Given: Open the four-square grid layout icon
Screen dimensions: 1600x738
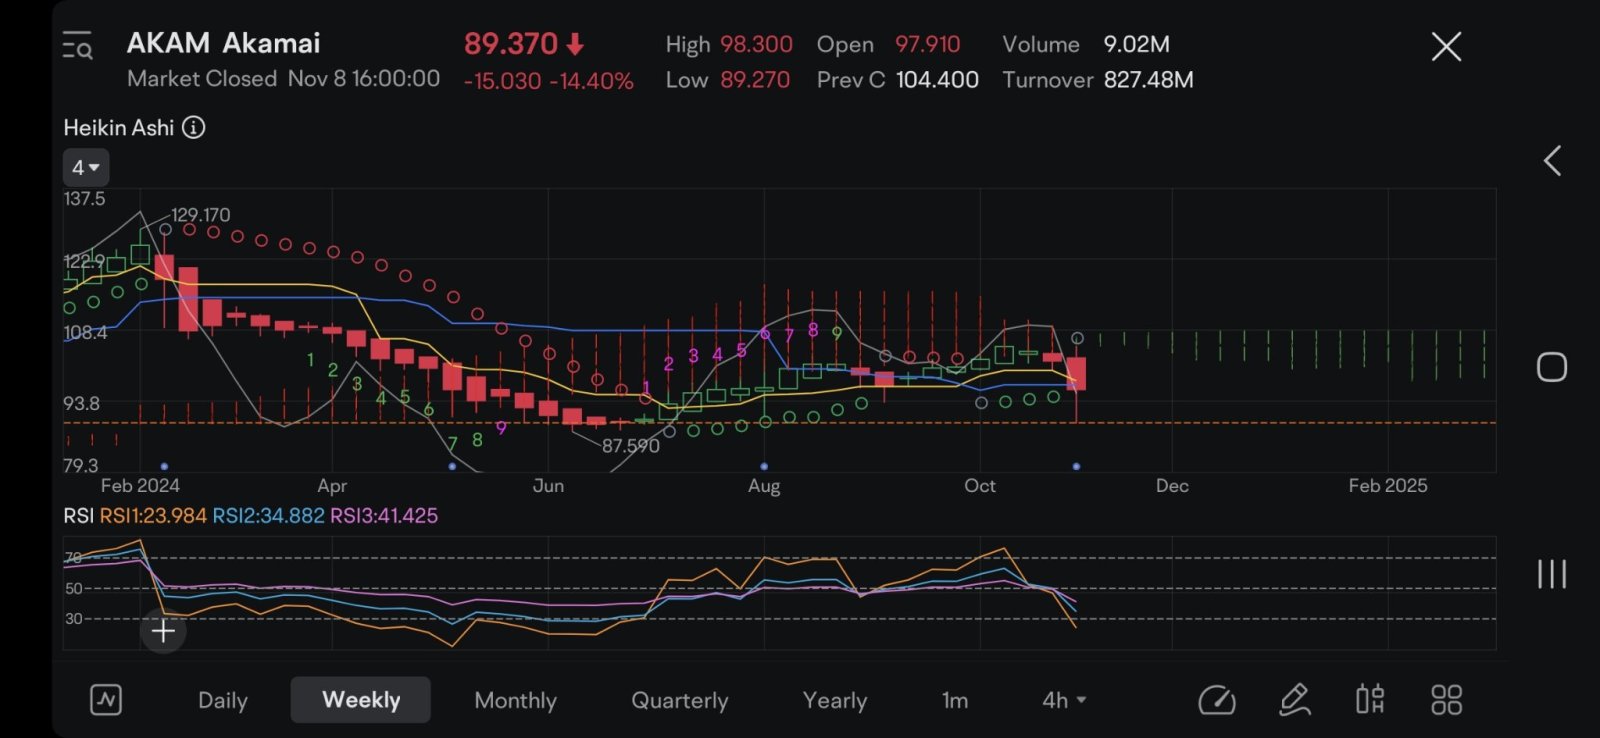Looking at the screenshot, I should tap(1446, 700).
